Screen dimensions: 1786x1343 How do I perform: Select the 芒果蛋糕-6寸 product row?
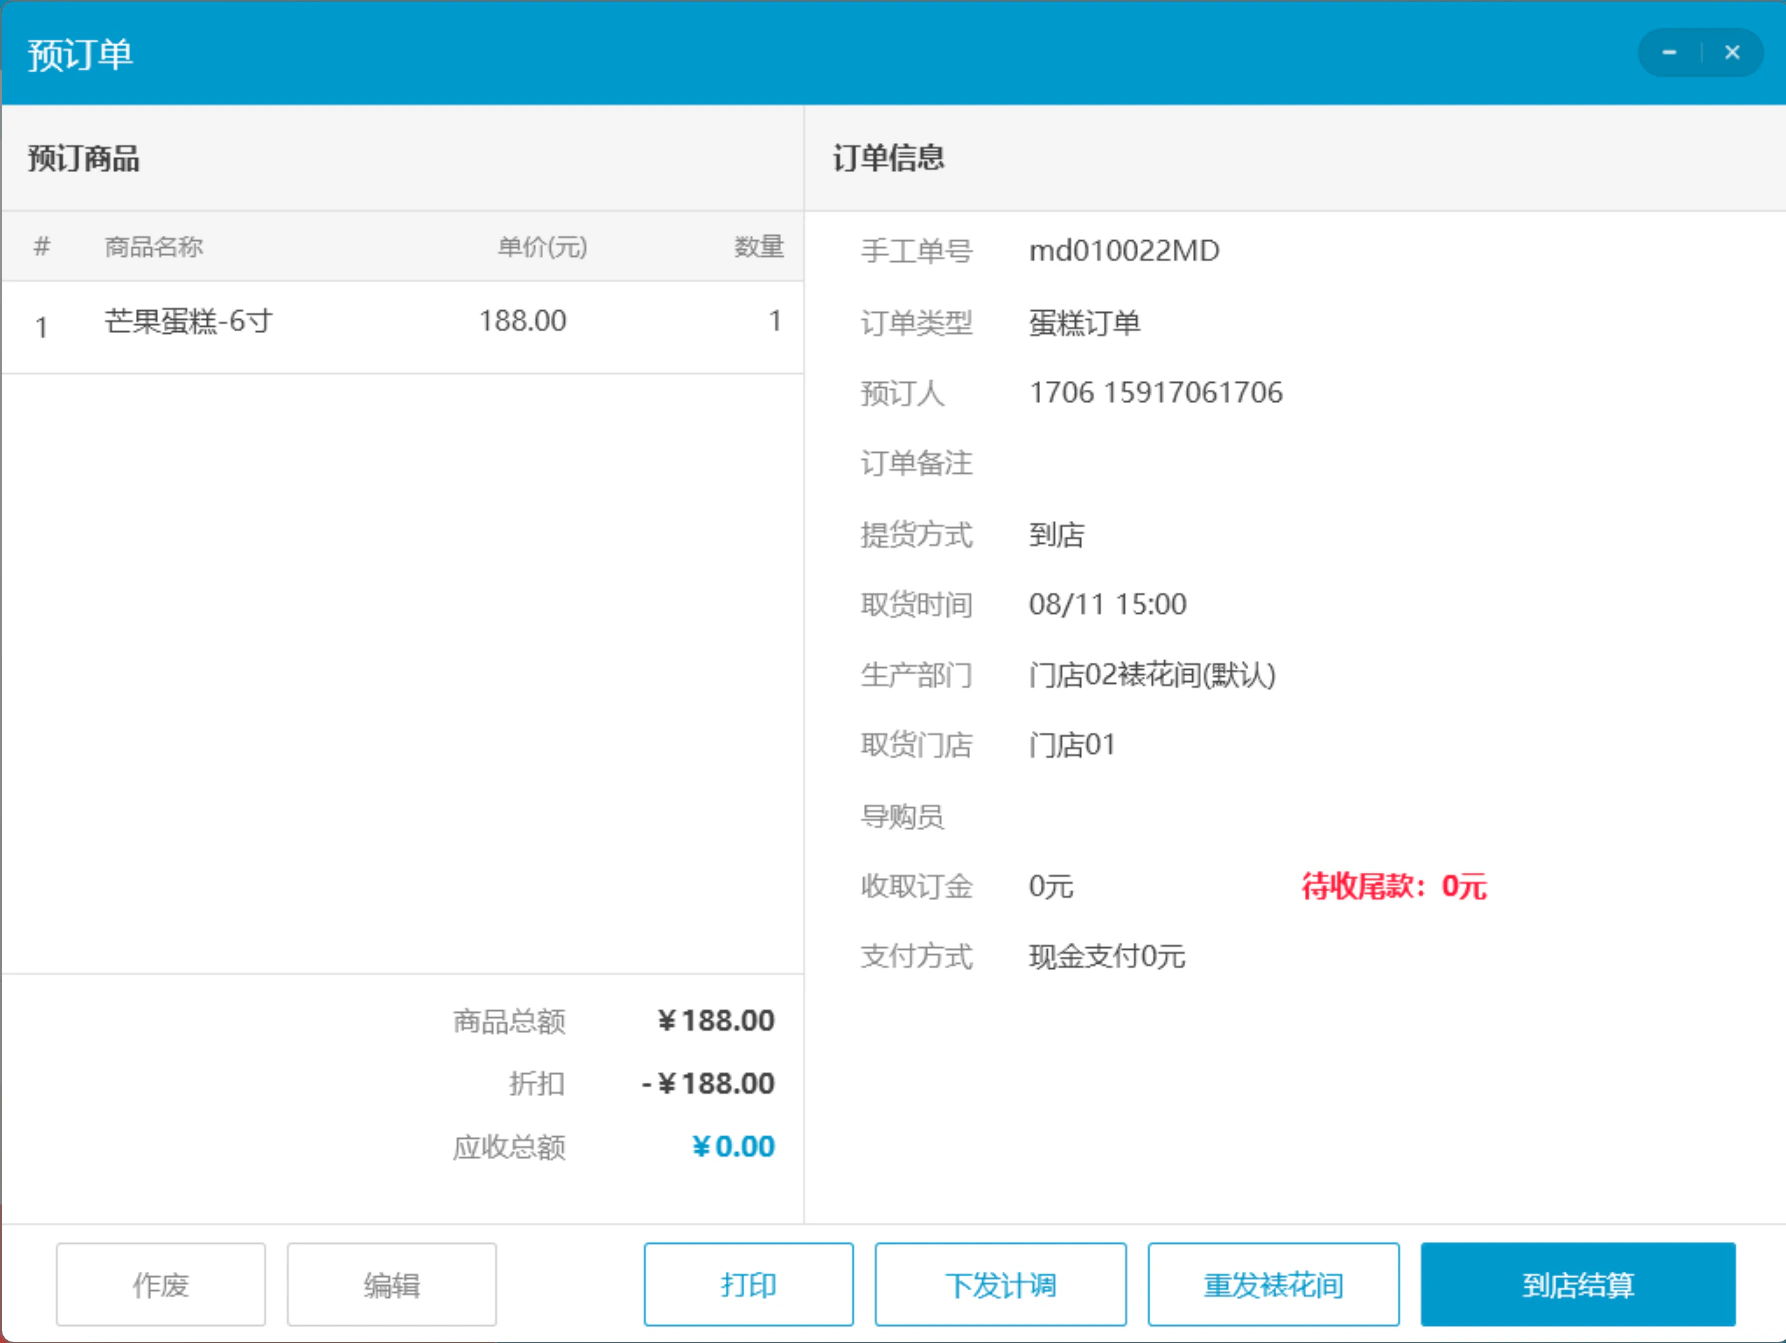(x=403, y=327)
